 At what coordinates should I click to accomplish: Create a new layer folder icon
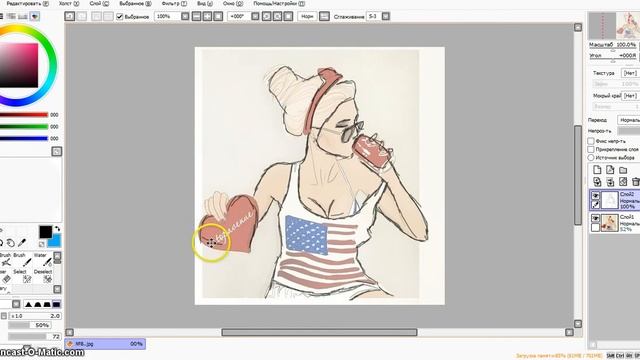coord(623,170)
